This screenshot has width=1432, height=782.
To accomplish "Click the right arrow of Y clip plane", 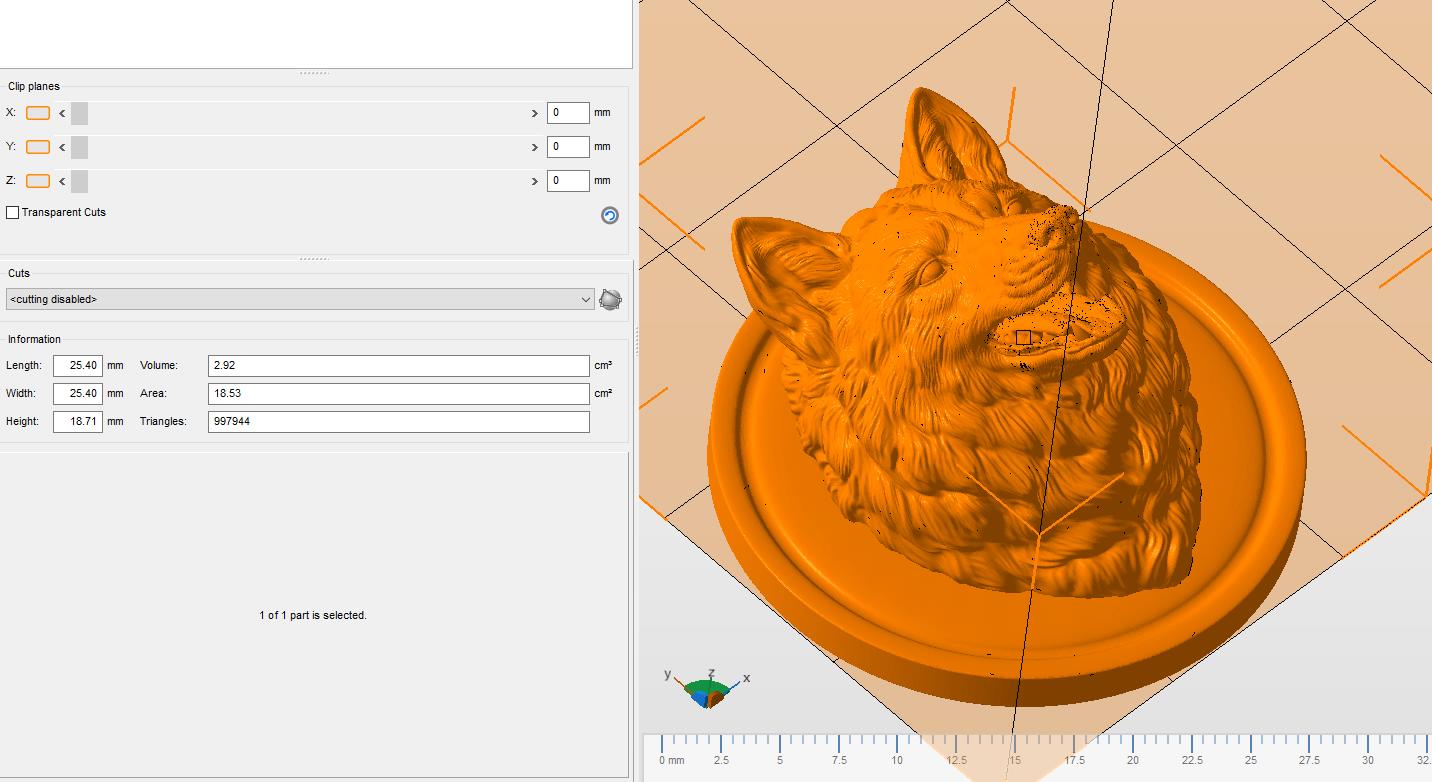I will (534, 147).
